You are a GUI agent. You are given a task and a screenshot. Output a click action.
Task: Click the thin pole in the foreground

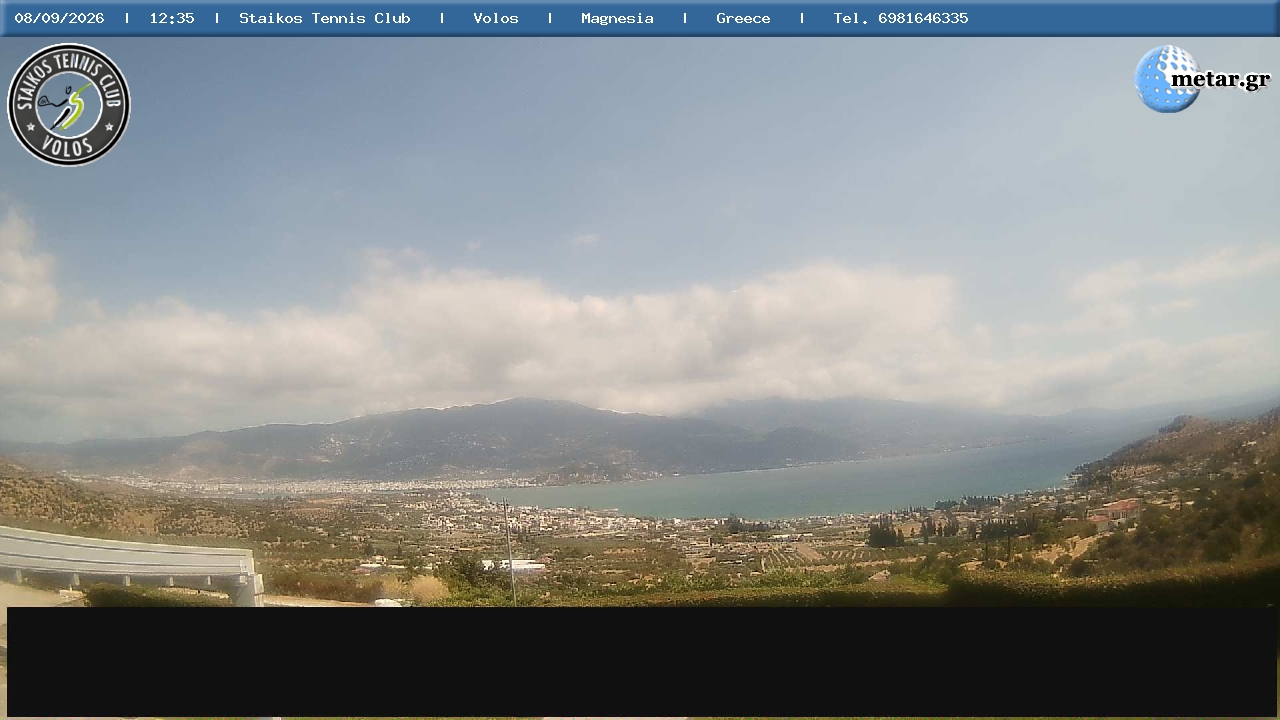click(x=509, y=552)
